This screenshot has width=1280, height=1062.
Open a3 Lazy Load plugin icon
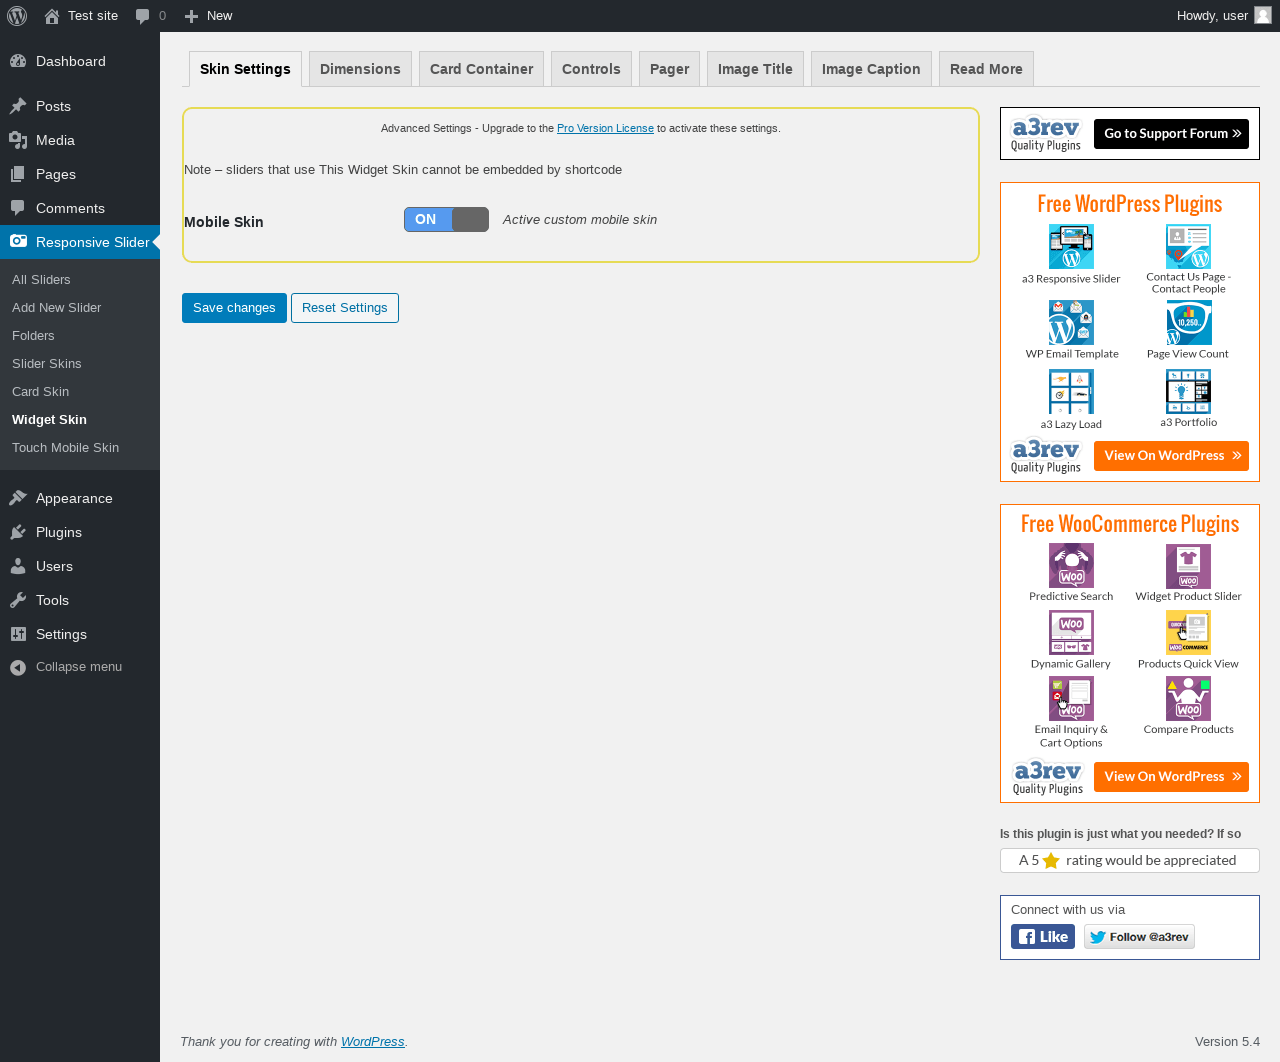coord(1071,392)
